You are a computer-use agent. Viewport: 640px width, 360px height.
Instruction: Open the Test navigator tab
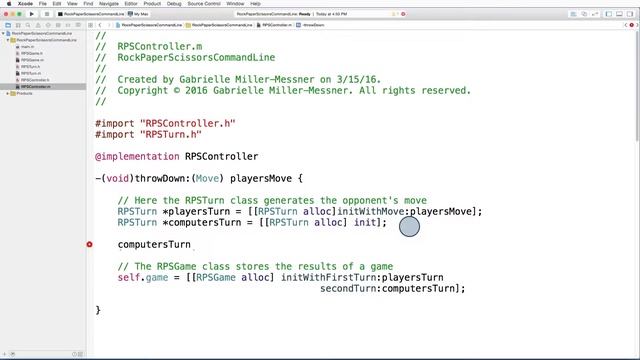tap(48, 25)
